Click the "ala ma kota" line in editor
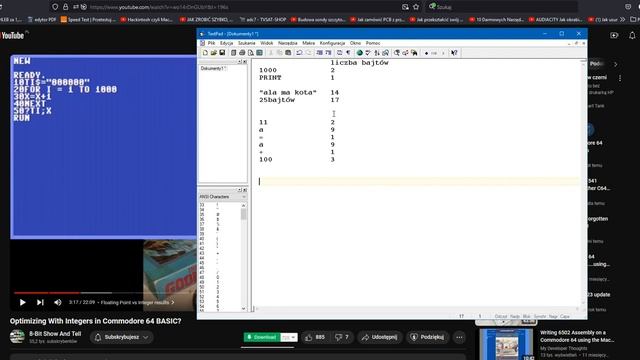The height and width of the screenshot is (360, 640). click(288, 93)
